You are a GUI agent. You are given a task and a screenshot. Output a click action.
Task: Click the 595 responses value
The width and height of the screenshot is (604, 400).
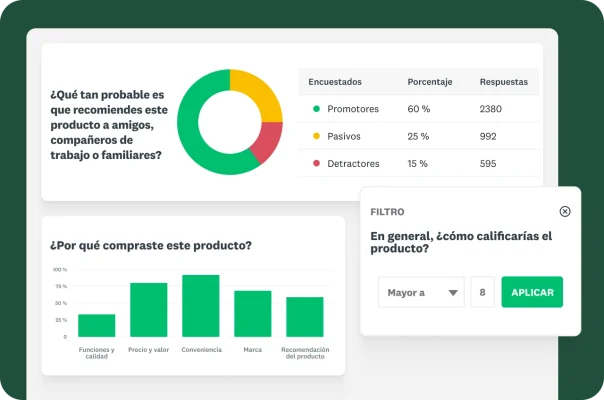(x=488, y=164)
